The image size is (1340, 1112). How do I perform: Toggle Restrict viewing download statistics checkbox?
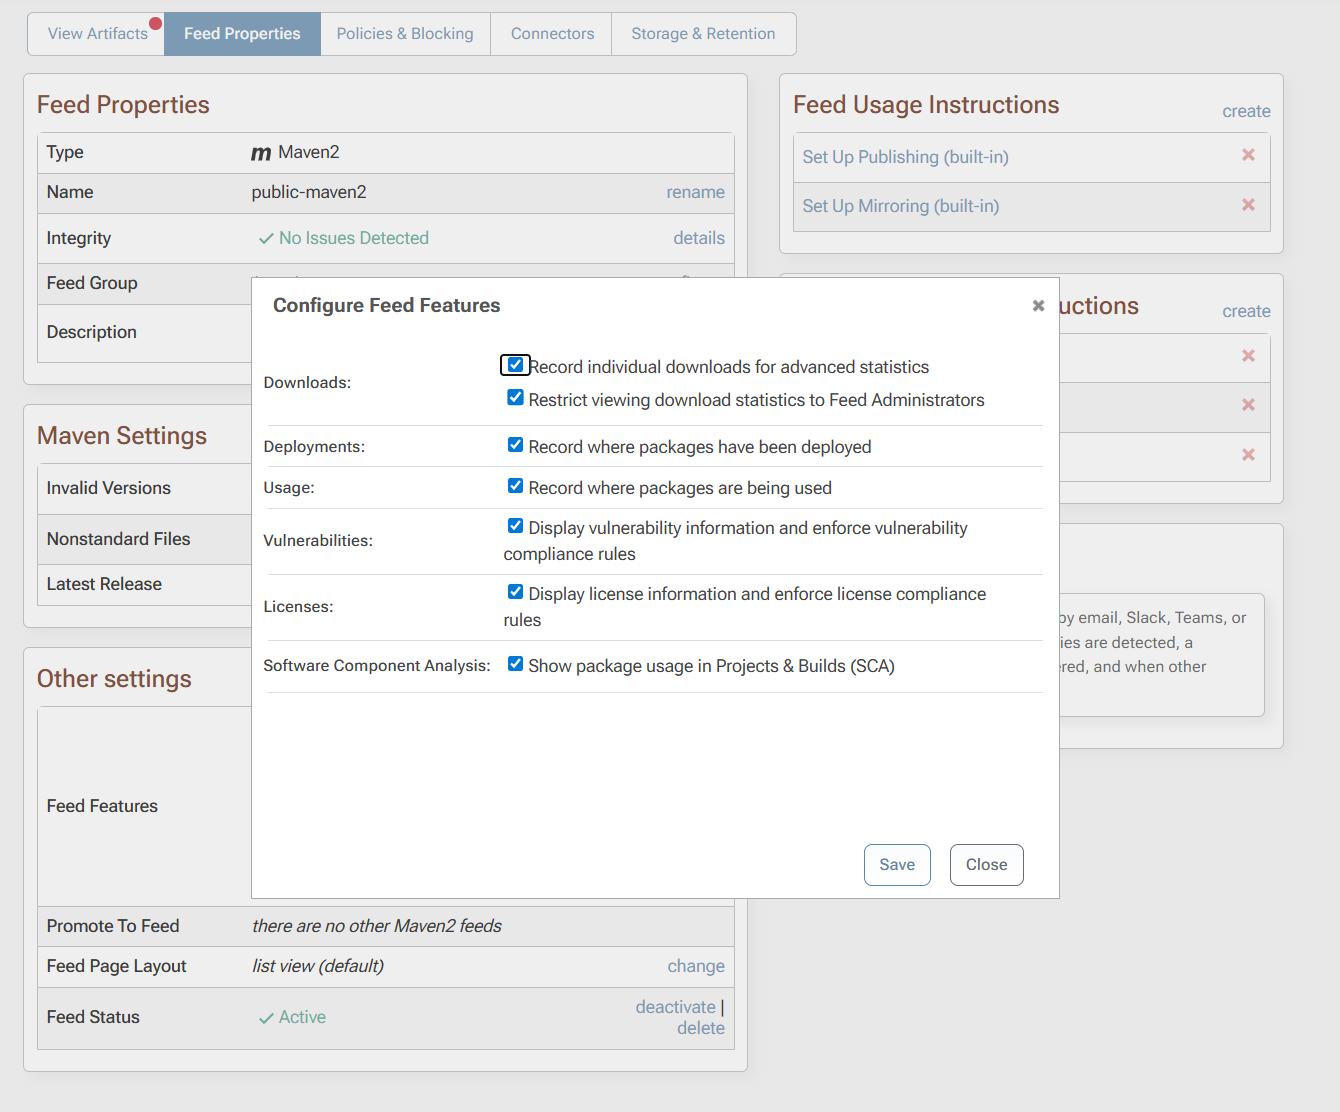(x=515, y=398)
